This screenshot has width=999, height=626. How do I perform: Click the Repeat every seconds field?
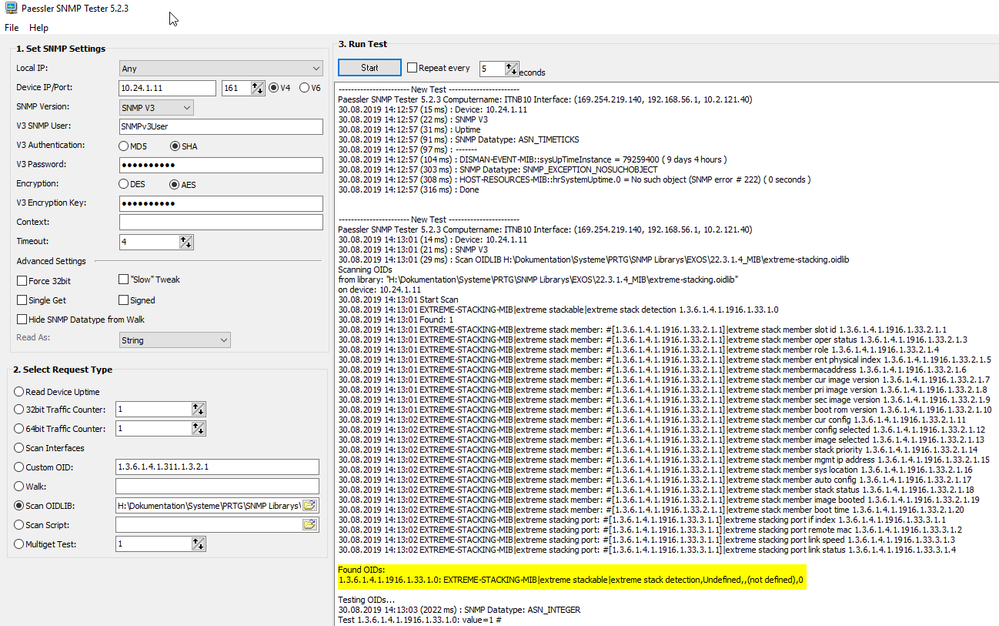[492, 69]
